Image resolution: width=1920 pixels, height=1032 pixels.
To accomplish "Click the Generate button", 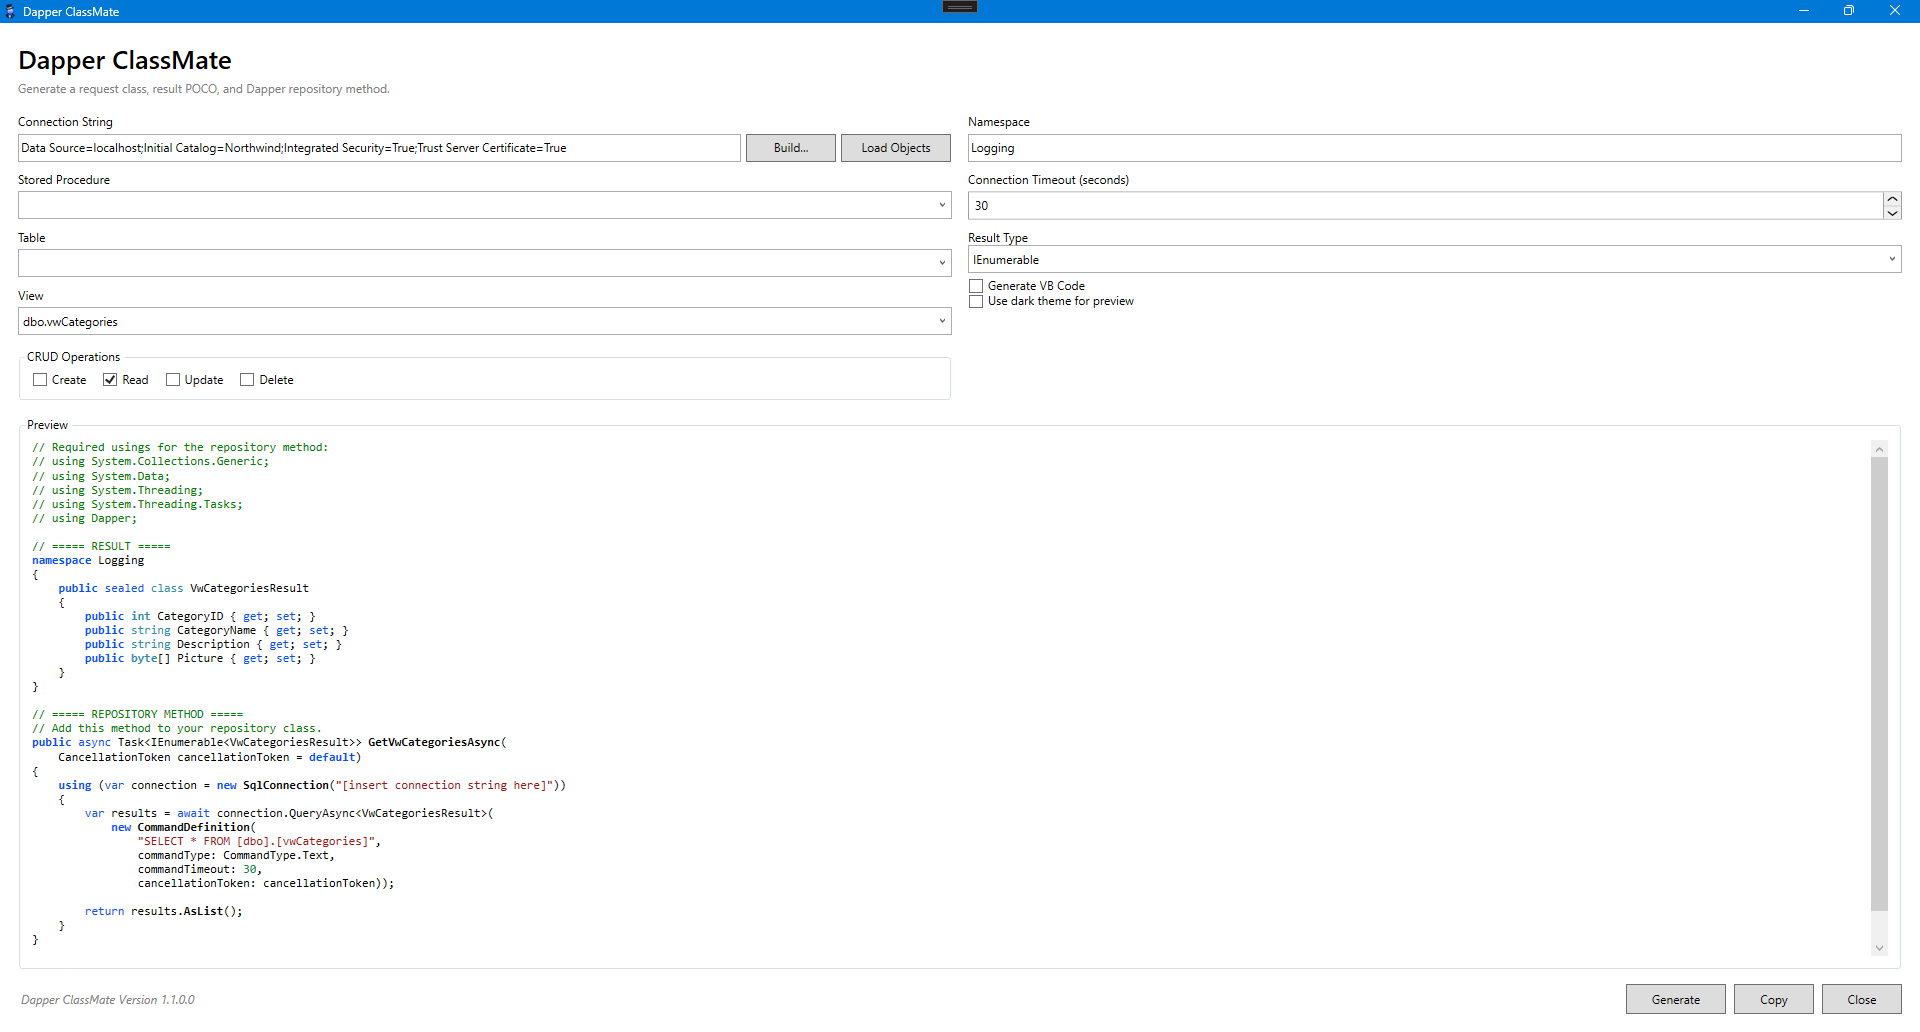I will point(1676,999).
